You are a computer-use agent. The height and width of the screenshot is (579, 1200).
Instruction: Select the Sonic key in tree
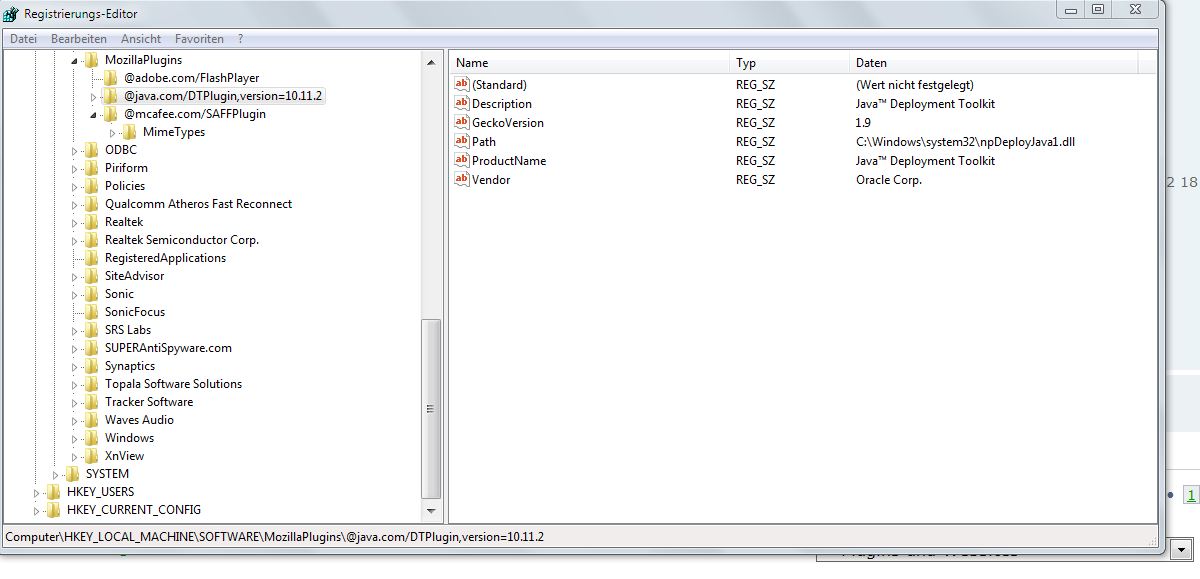click(x=119, y=294)
